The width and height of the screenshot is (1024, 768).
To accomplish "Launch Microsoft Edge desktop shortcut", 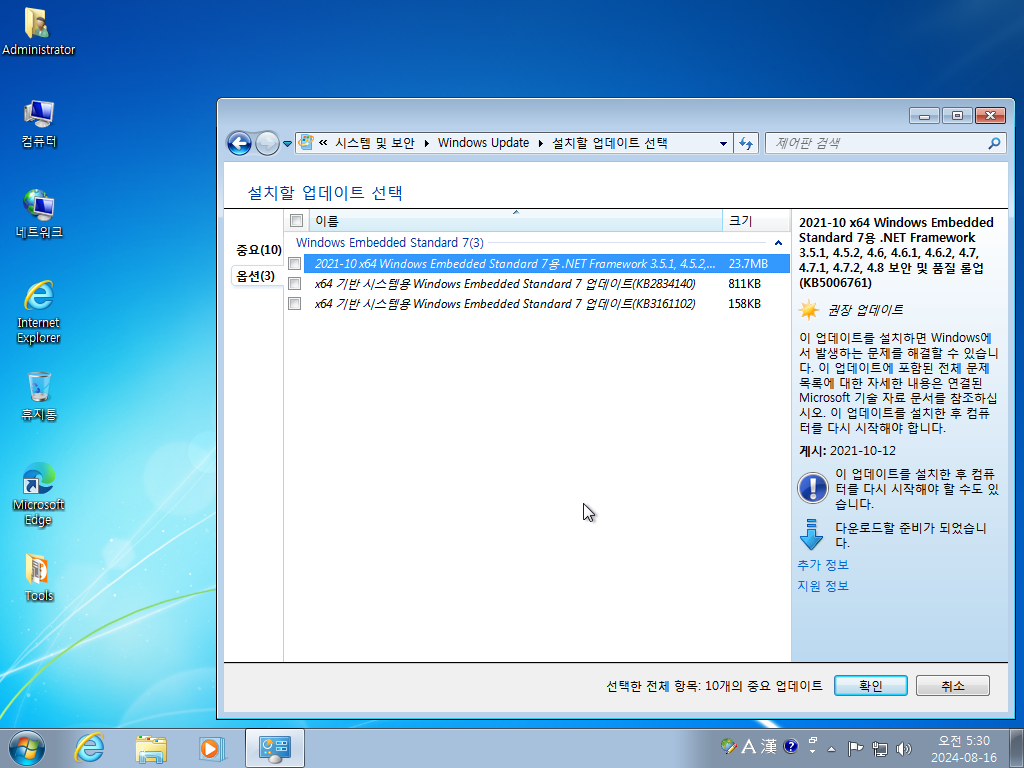I will pyautogui.click(x=39, y=494).
